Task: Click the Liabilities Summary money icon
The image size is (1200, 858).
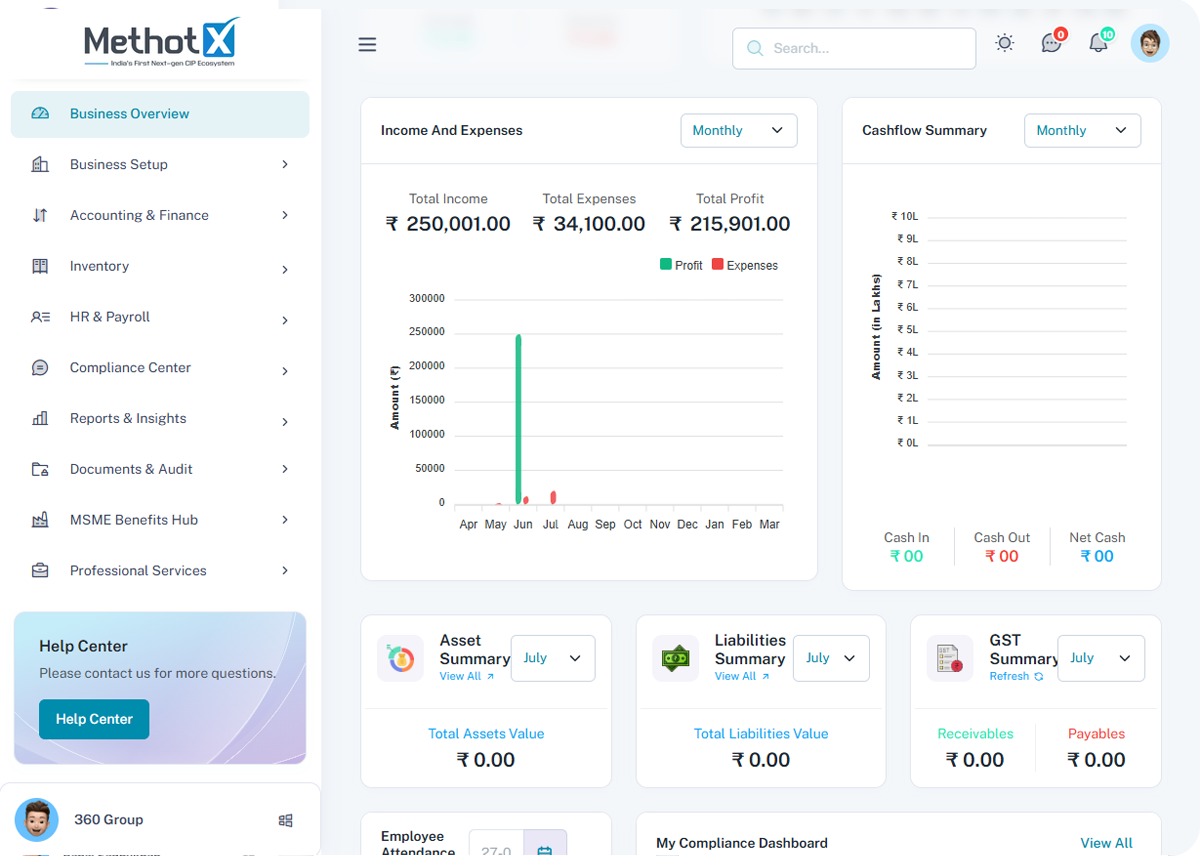Action: [x=675, y=659]
